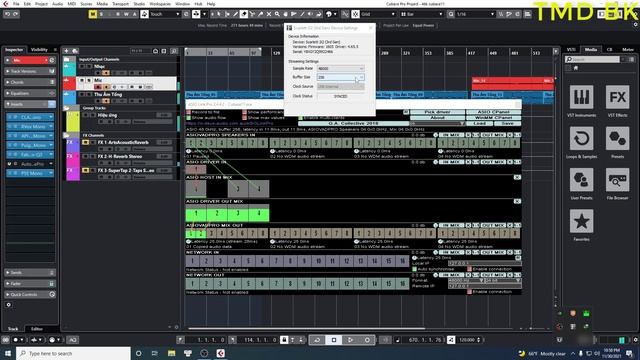Click the WinMM CPanel button
The height and width of the screenshot is (360, 640).
coord(493,118)
